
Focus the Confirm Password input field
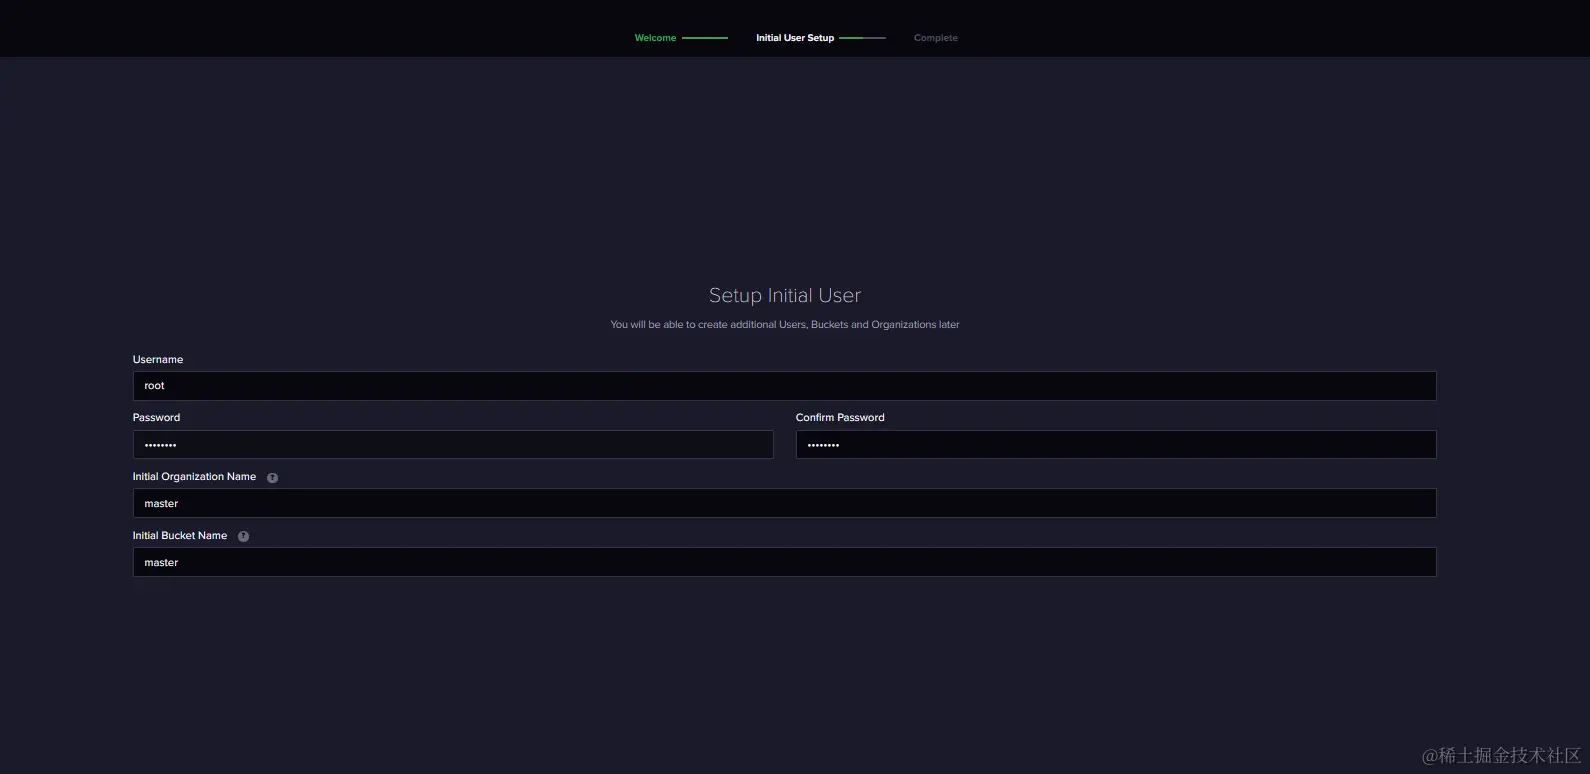click(1116, 445)
